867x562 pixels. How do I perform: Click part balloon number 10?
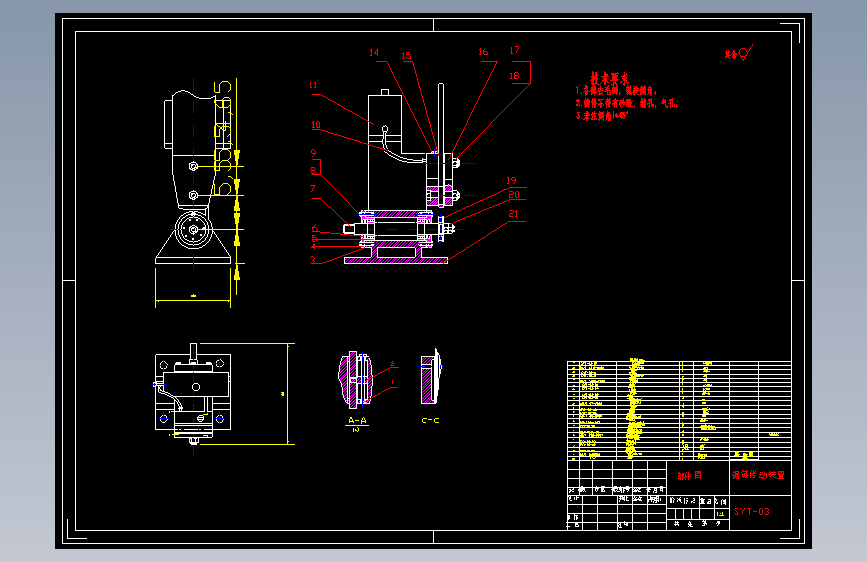[x=316, y=125]
